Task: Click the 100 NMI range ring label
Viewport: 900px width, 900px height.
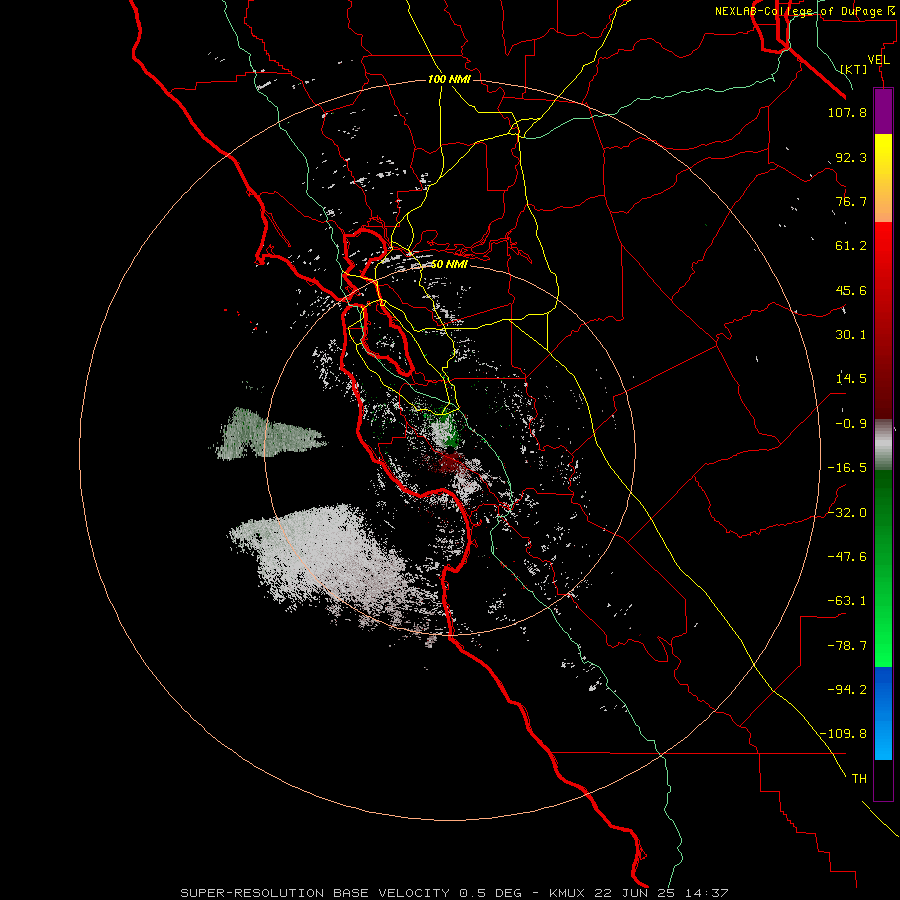Action: (449, 79)
